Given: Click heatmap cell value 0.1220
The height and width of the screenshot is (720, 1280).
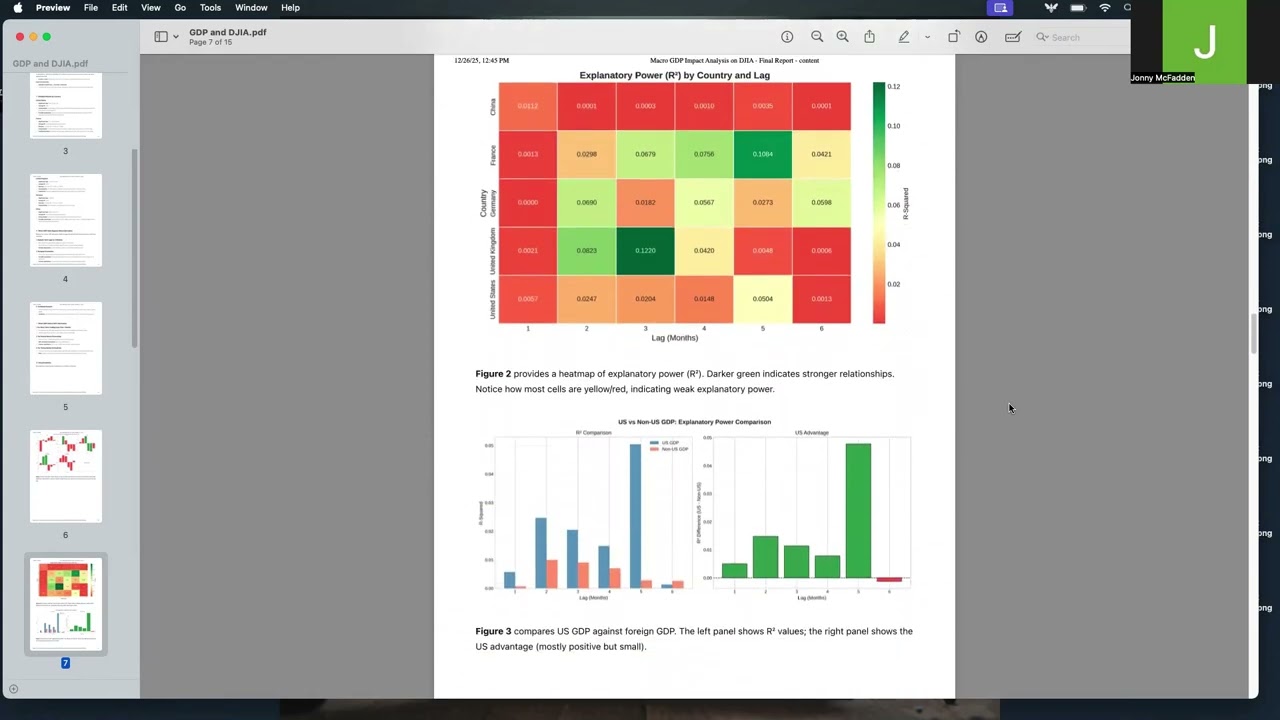Looking at the screenshot, I should (x=645, y=250).
